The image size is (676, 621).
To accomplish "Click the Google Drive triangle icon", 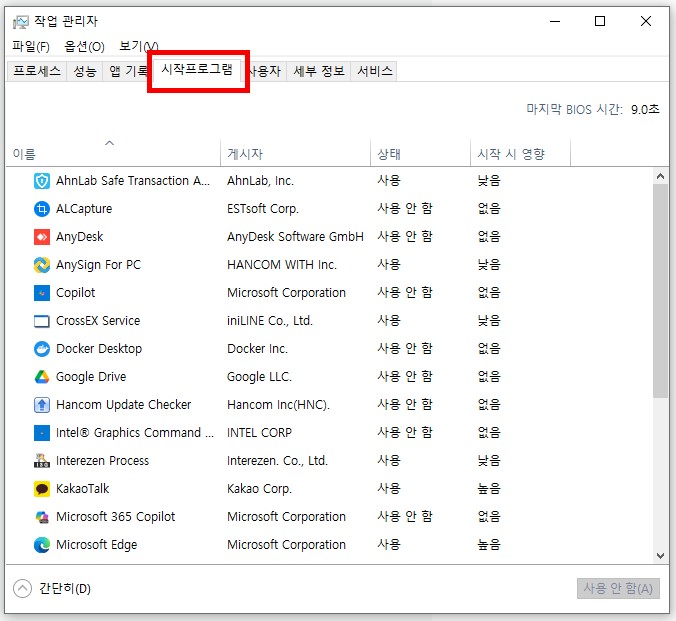I will click(x=42, y=377).
